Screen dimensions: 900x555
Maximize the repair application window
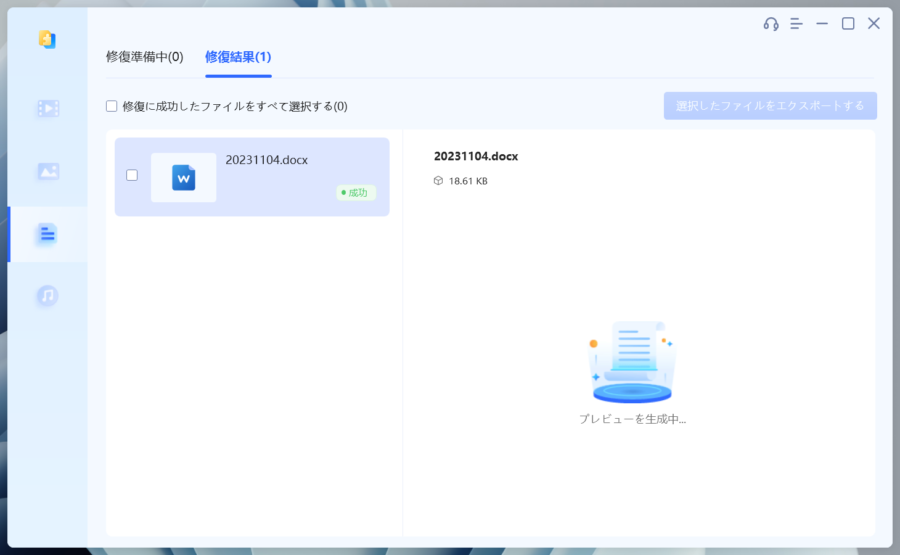848,24
